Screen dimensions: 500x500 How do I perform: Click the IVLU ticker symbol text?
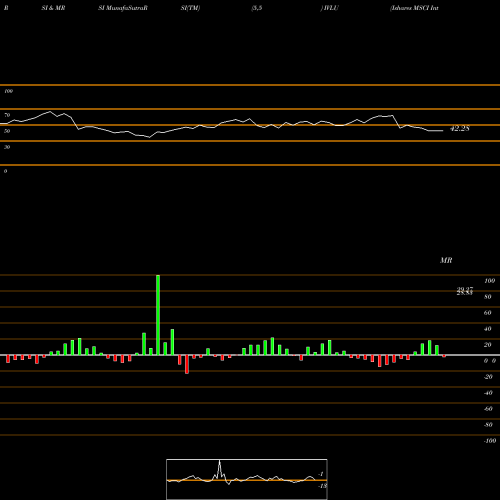[330, 8]
